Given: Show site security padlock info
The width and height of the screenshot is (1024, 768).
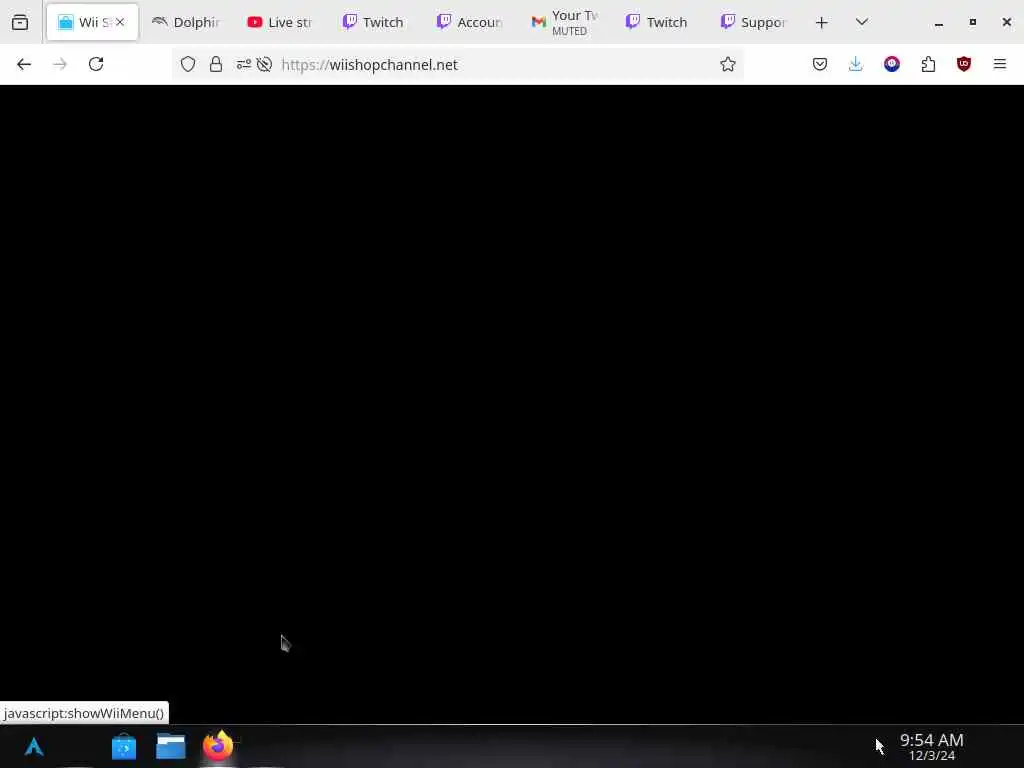Looking at the screenshot, I should [216, 64].
